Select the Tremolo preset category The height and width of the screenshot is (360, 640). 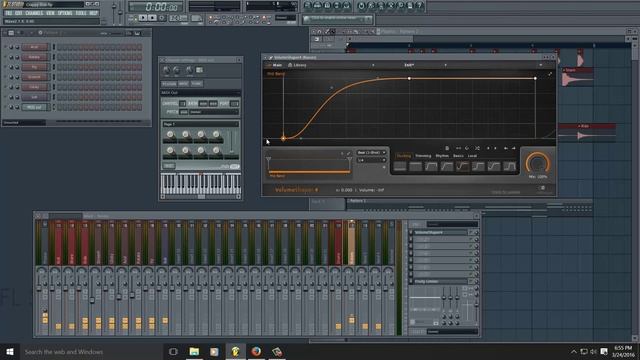click(x=423, y=156)
